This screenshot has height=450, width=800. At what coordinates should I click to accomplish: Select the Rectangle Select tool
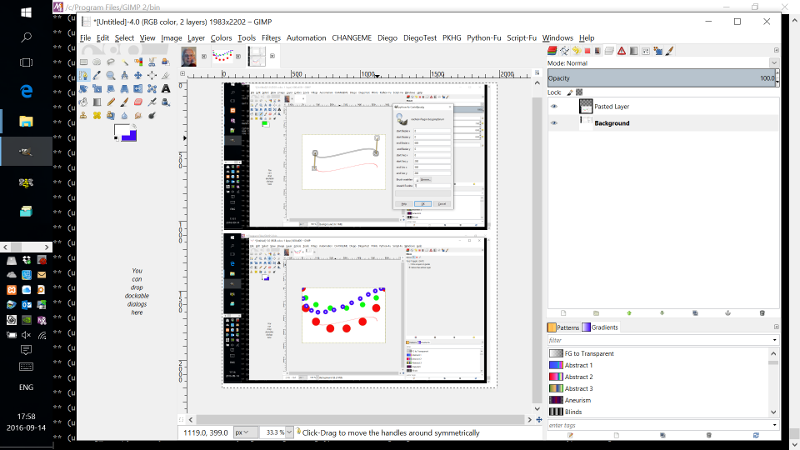(84, 62)
